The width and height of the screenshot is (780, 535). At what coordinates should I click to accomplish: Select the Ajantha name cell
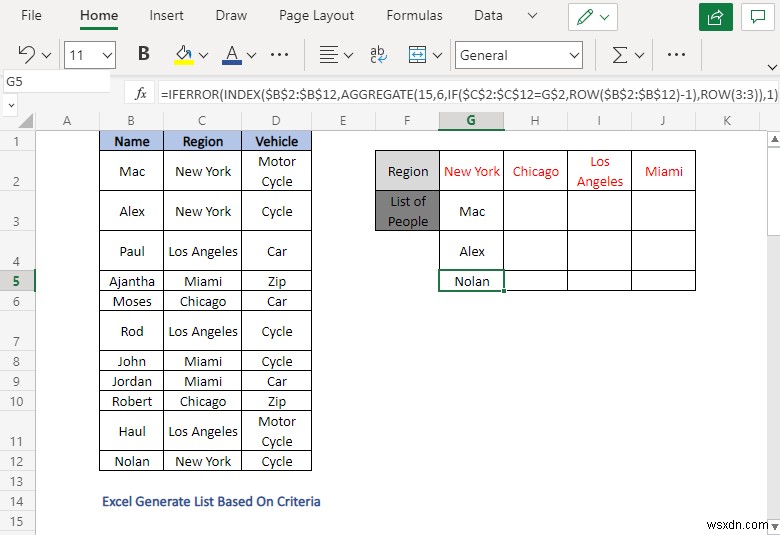pos(132,281)
